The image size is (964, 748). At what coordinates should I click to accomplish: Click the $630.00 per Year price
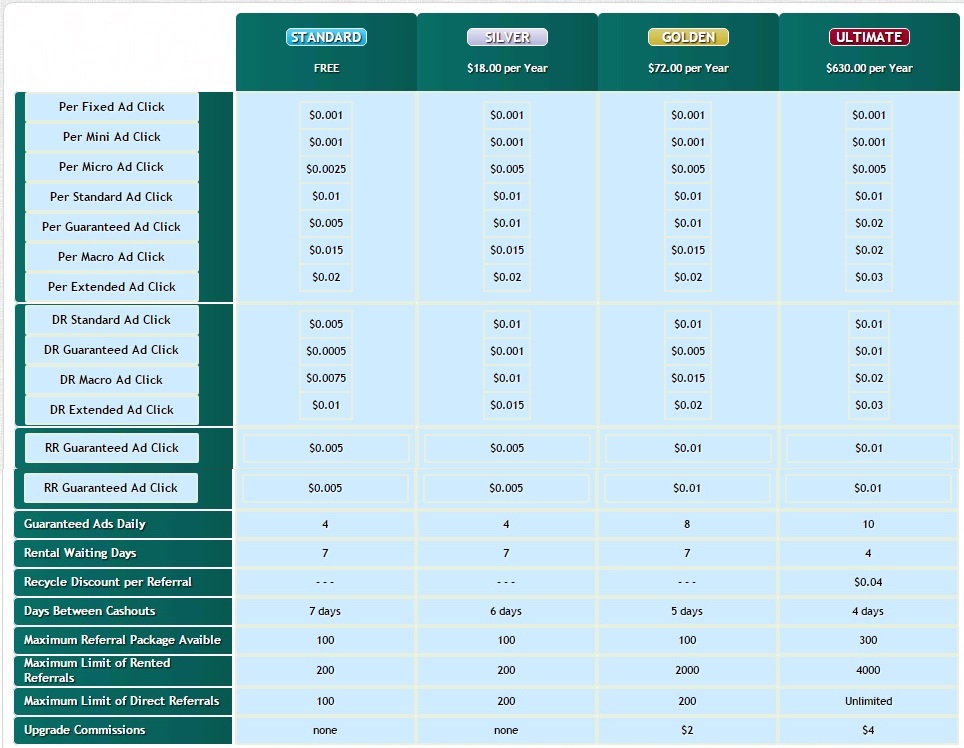click(x=869, y=68)
